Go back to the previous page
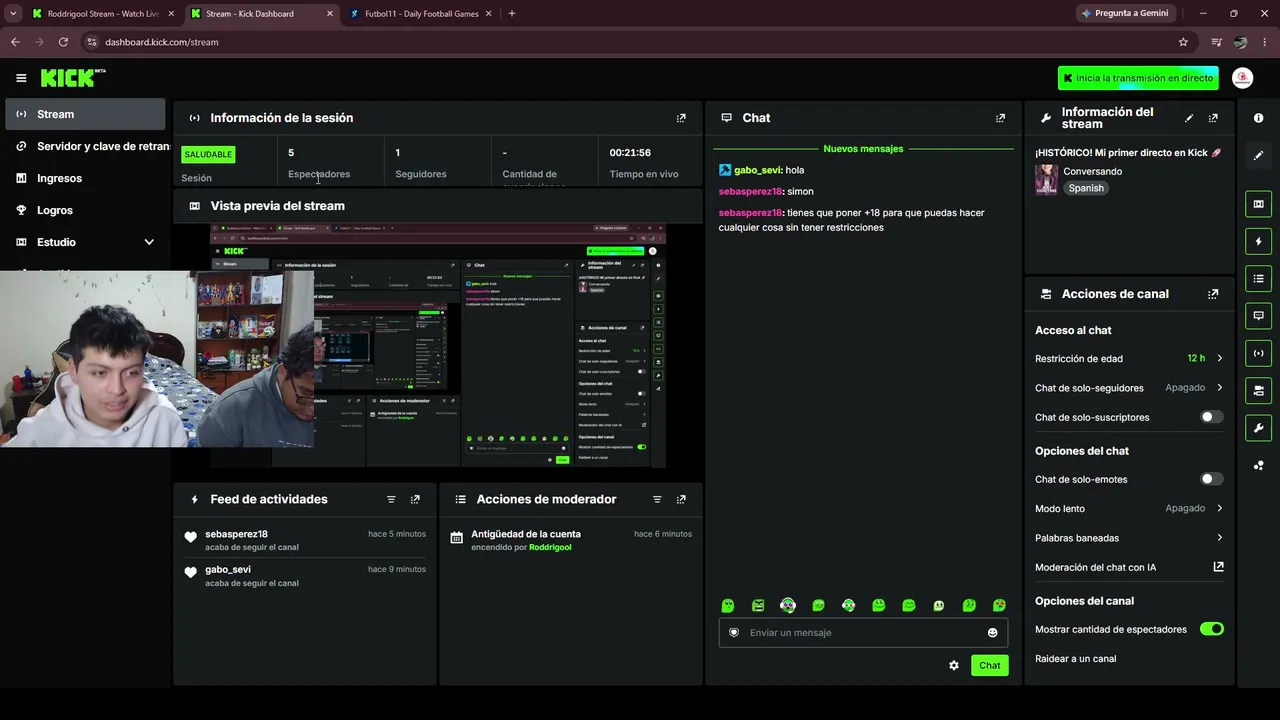Image resolution: width=1280 pixels, height=720 pixels. pyautogui.click(x=15, y=42)
